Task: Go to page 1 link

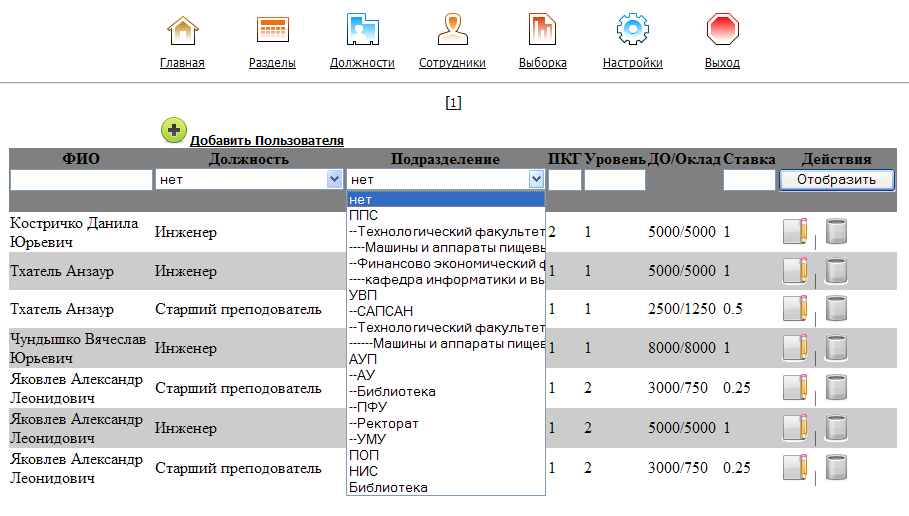Action: pos(453,102)
